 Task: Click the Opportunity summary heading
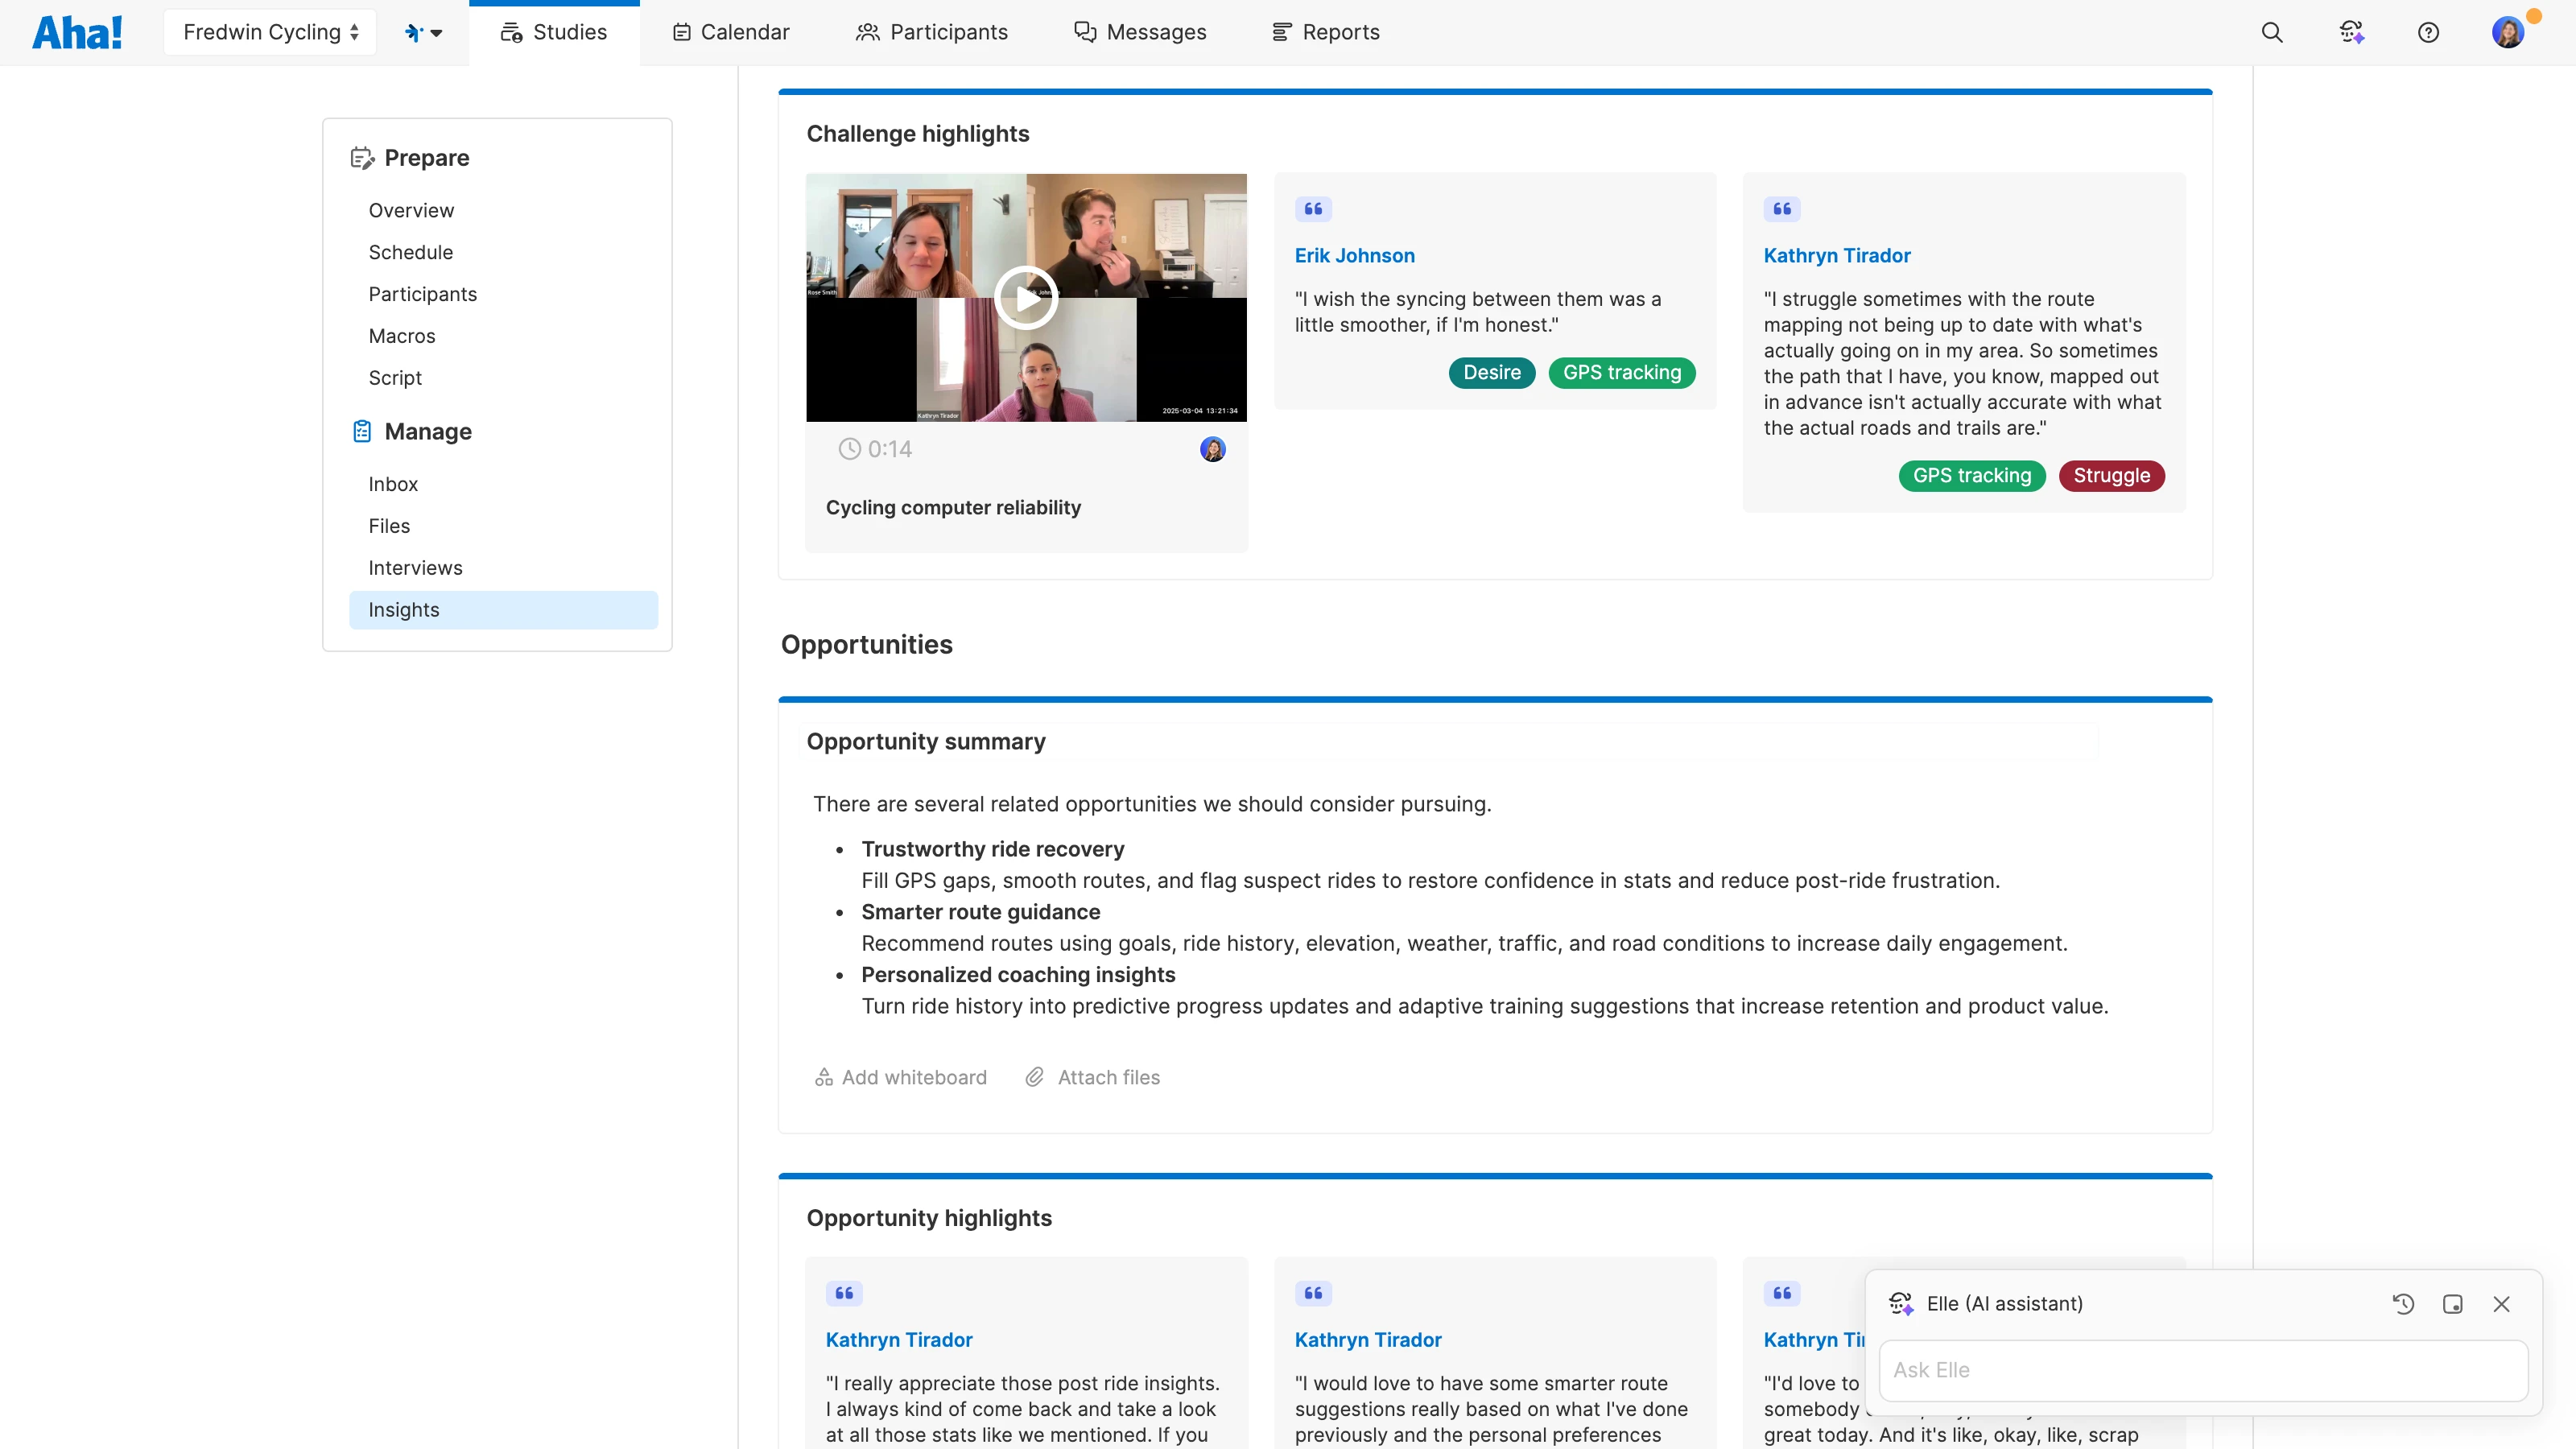click(926, 741)
